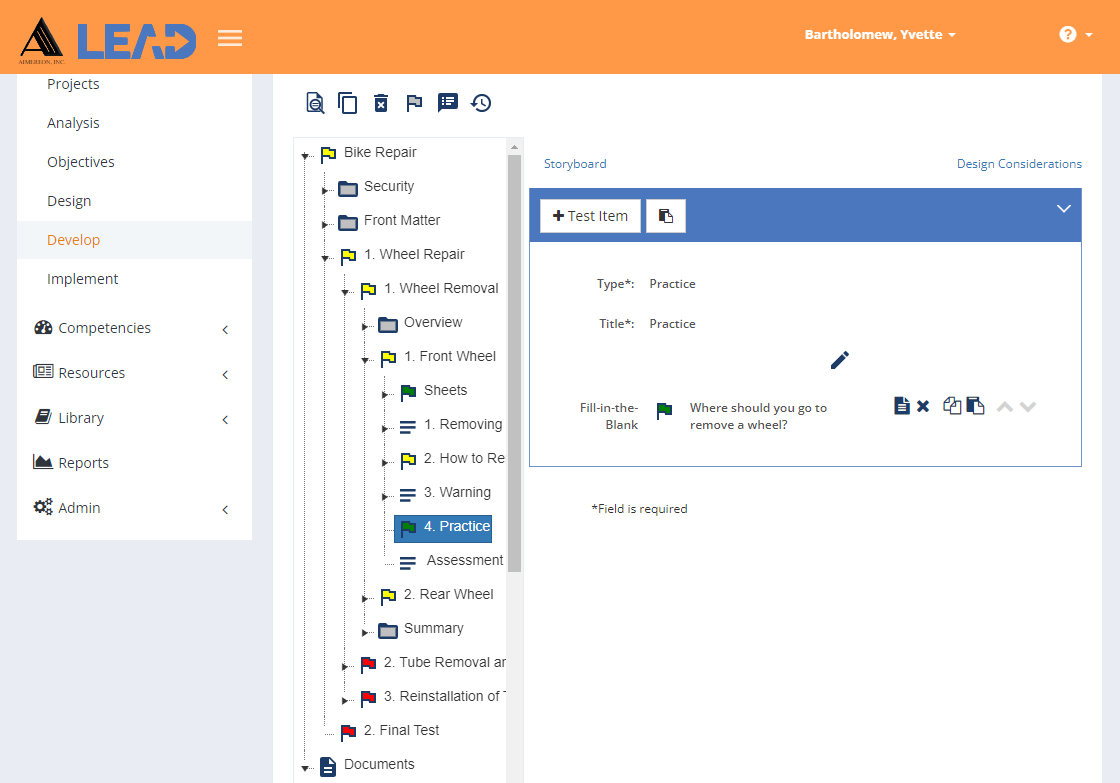Collapse the blue panel header chevron
This screenshot has height=783, width=1120.
click(x=1063, y=209)
